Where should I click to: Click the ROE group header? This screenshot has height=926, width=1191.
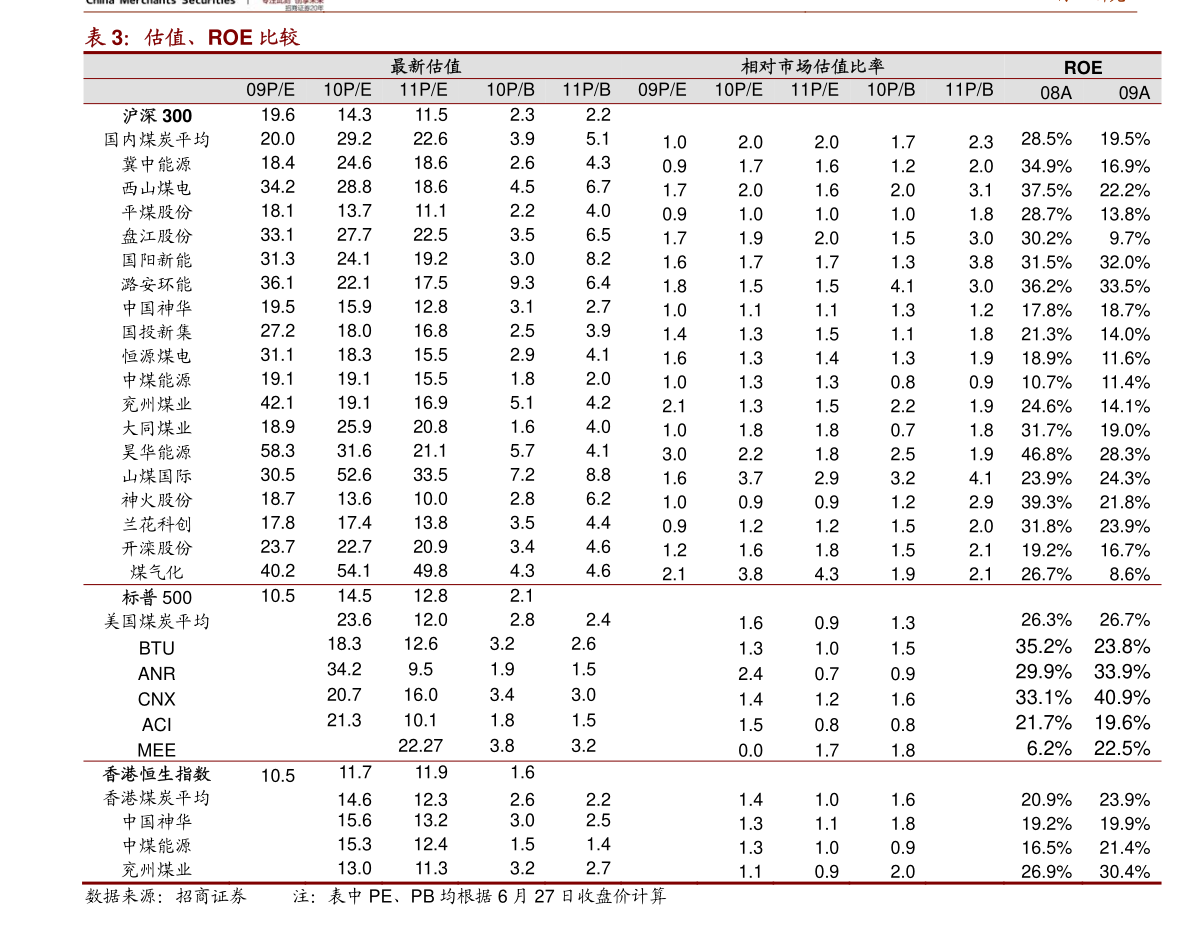[x=1083, y=68]
